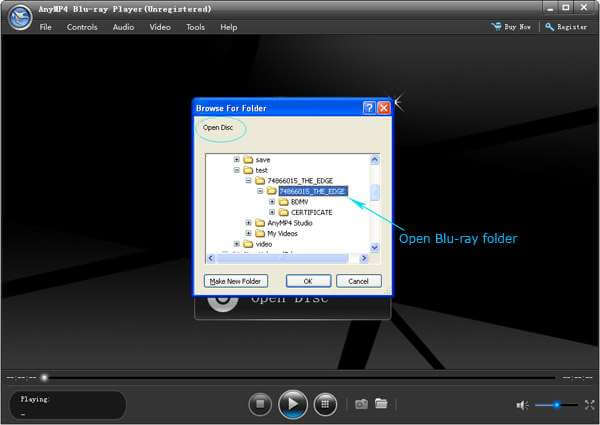Select the highlighted 74866015_THE_EDGE folder
The height and width of the screenshot is (425, 600).
[x=313, y=191]
